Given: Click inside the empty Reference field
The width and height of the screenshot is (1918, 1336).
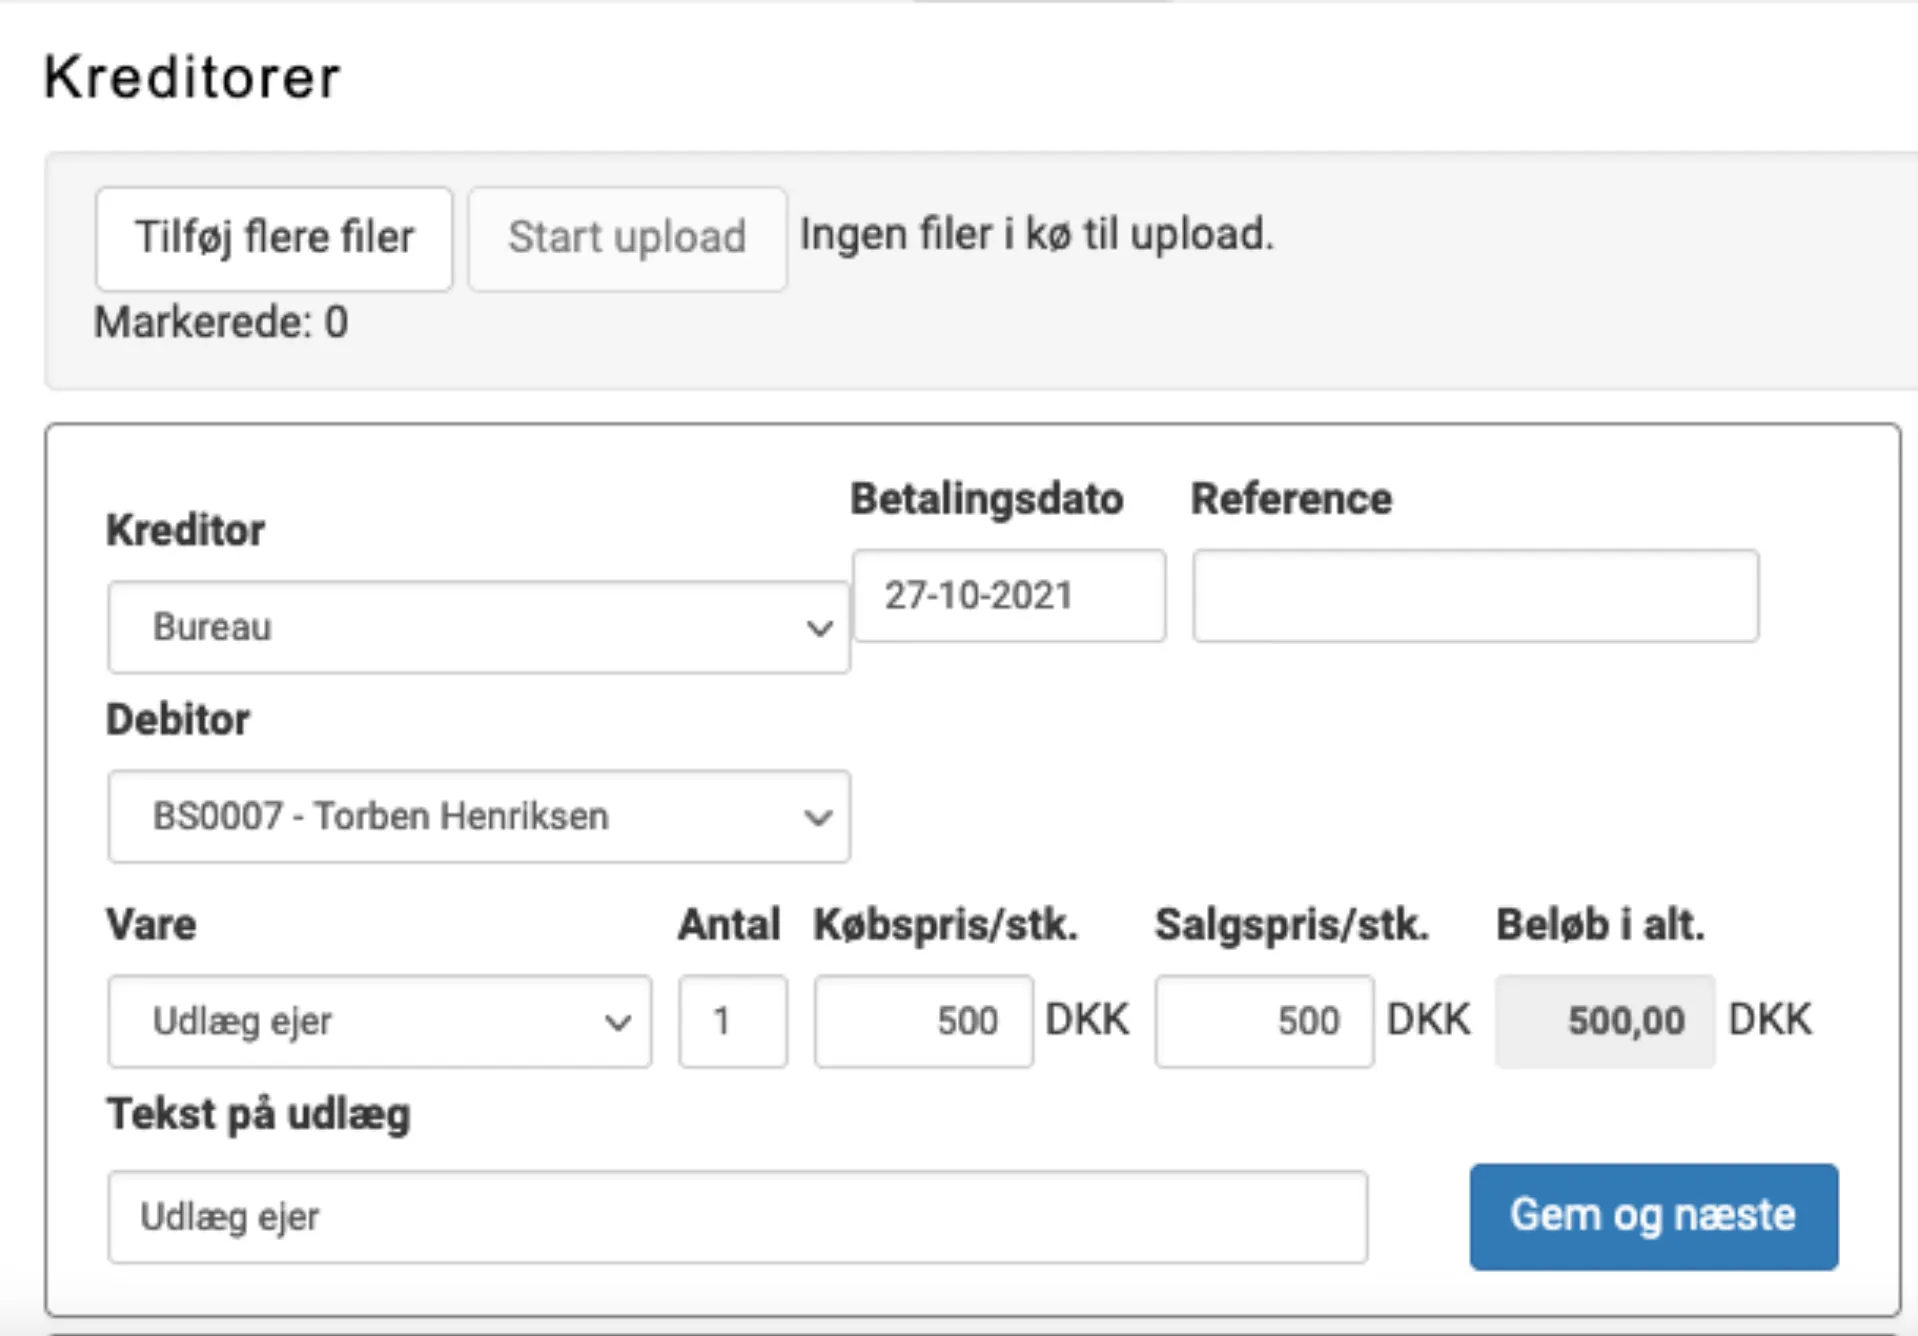Looking at the screenshot, I should click(x=1474, y=595).
